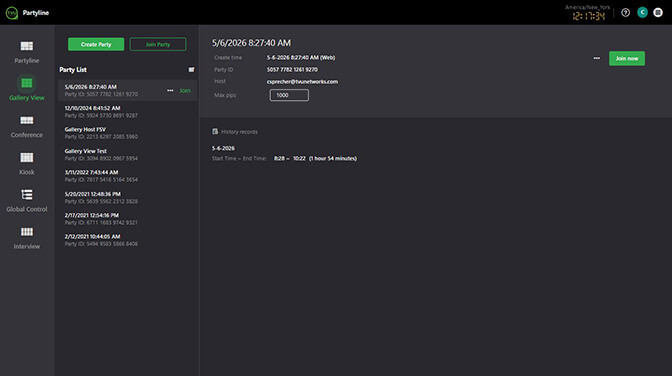
Task: Open the help question mark icon
Action: (625, 12)
